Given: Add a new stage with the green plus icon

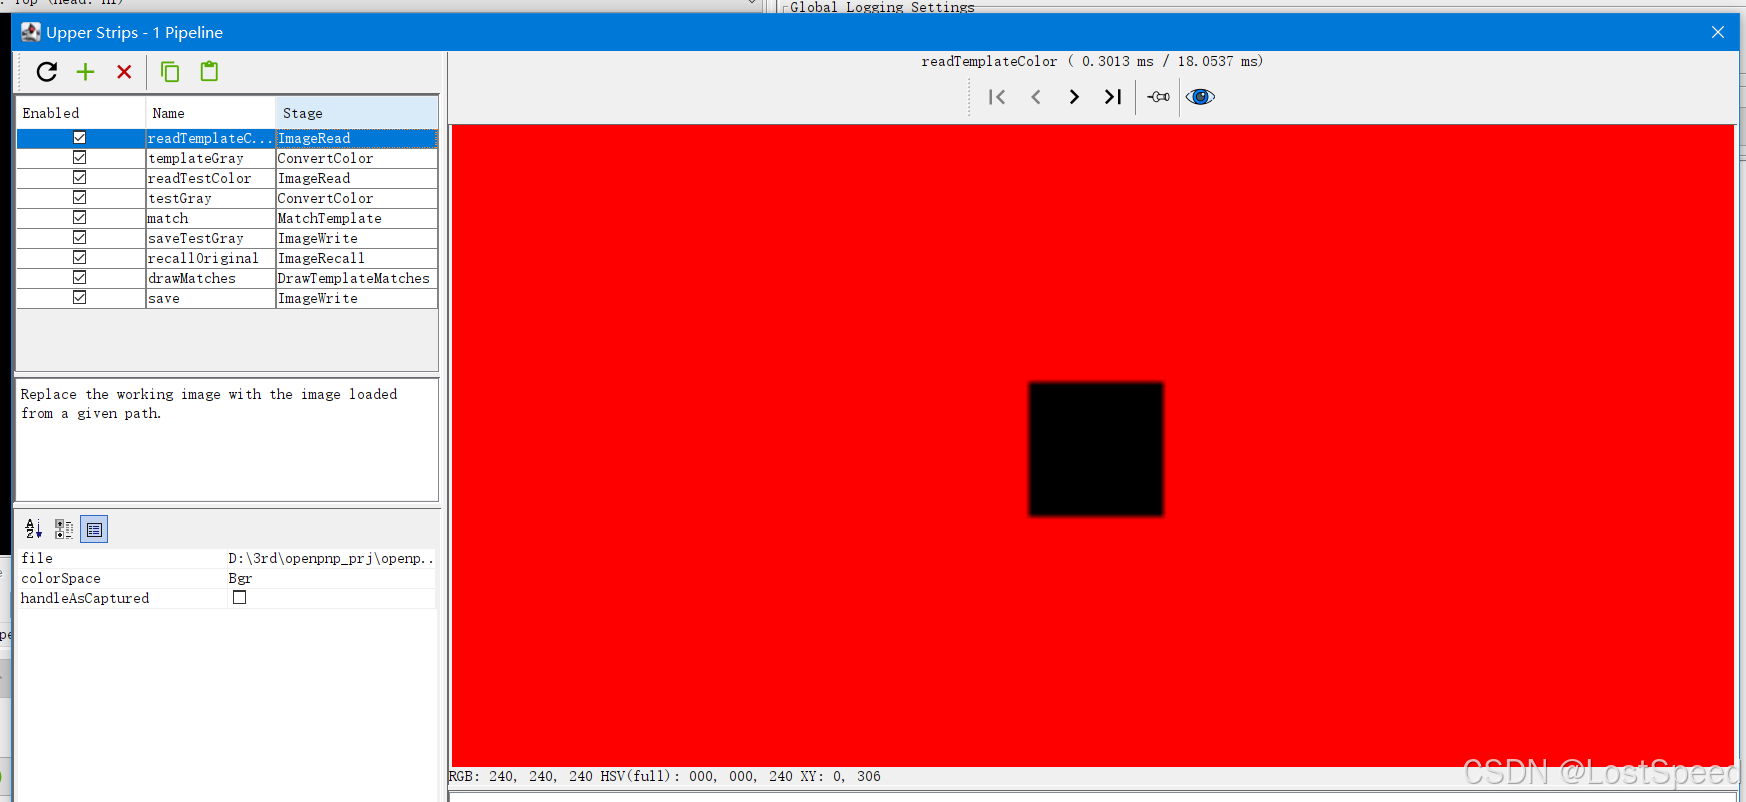Looking at the screenshot, I should pos(86,72).
